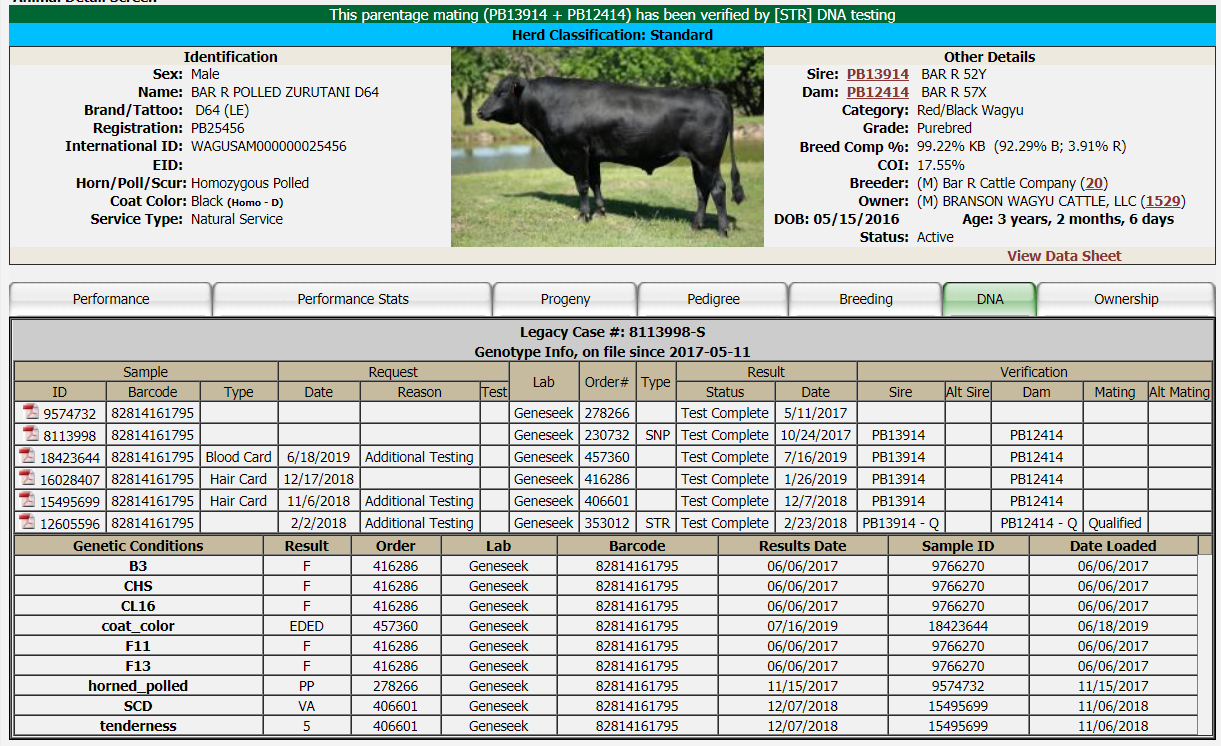This screenshot has height=746, width=1221.
Task: Click the Results Date column header
Action: (803, 546)
